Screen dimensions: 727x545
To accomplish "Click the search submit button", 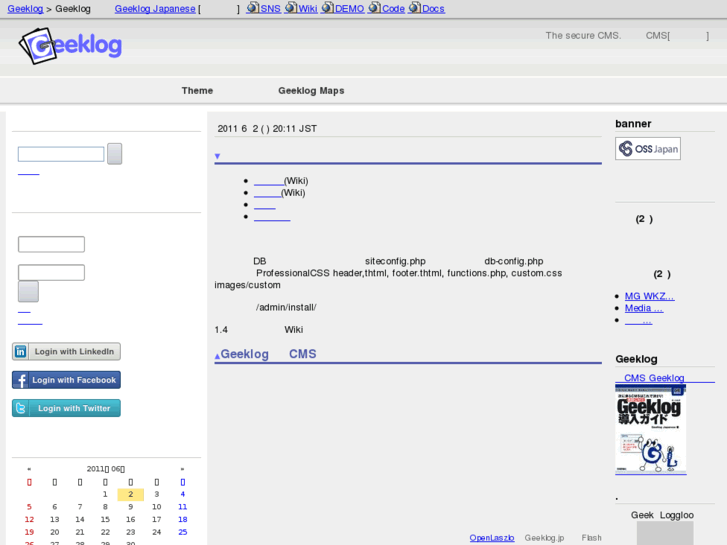I will [x=115, y=154].
